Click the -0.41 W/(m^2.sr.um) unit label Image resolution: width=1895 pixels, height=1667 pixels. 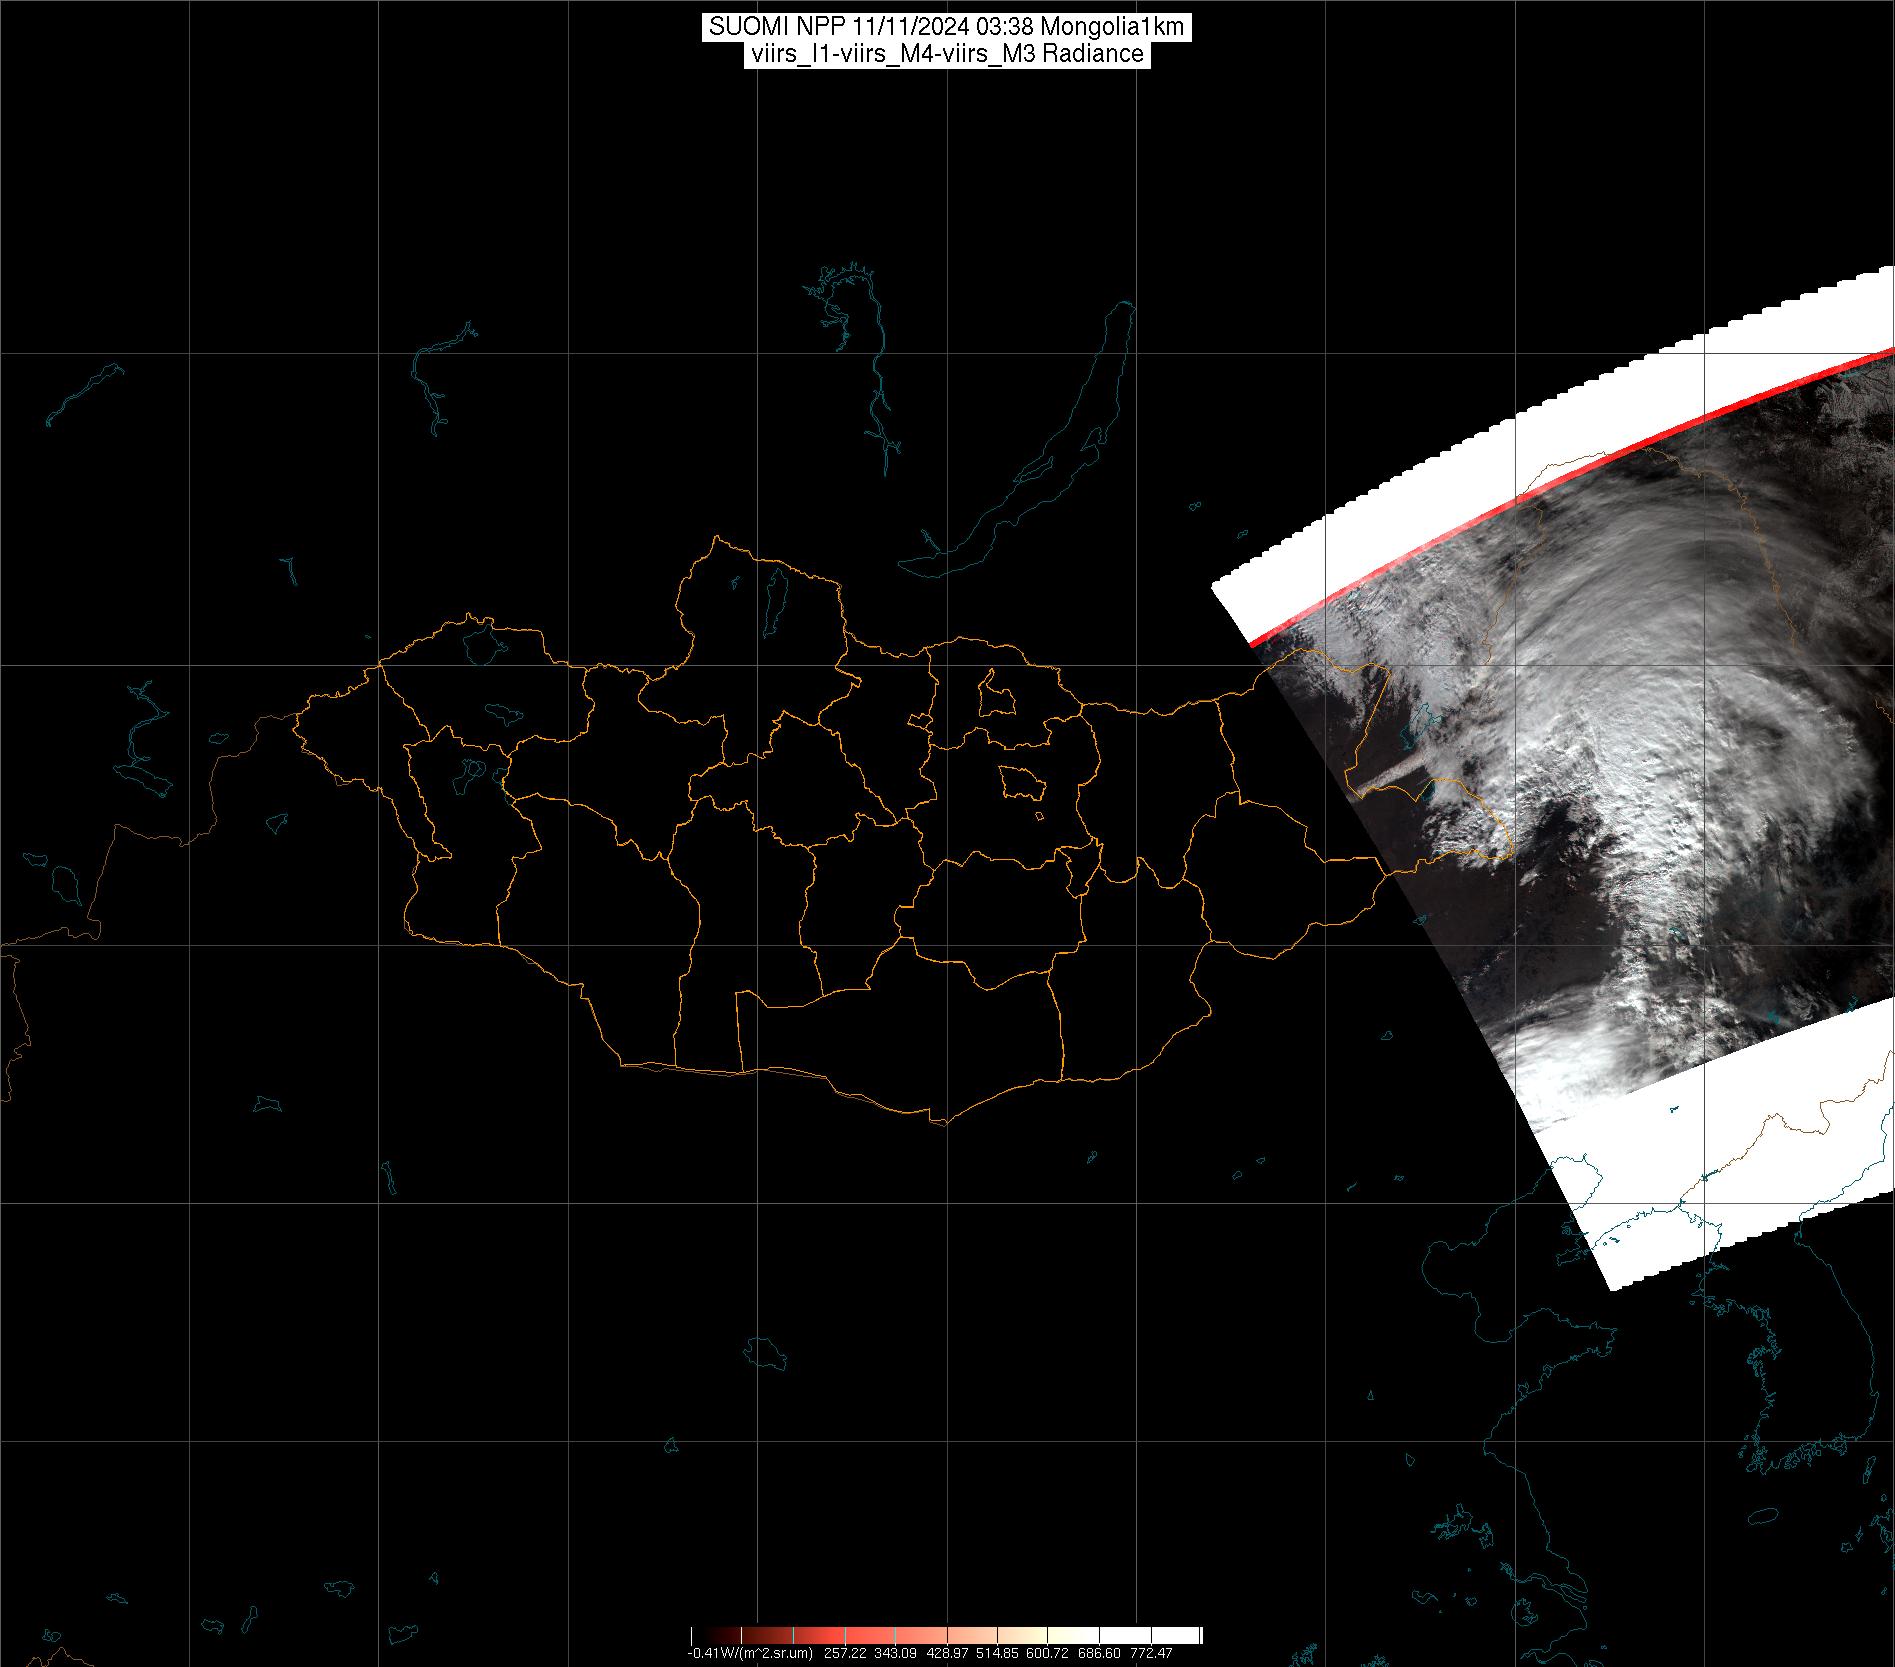pos(748,1653)
